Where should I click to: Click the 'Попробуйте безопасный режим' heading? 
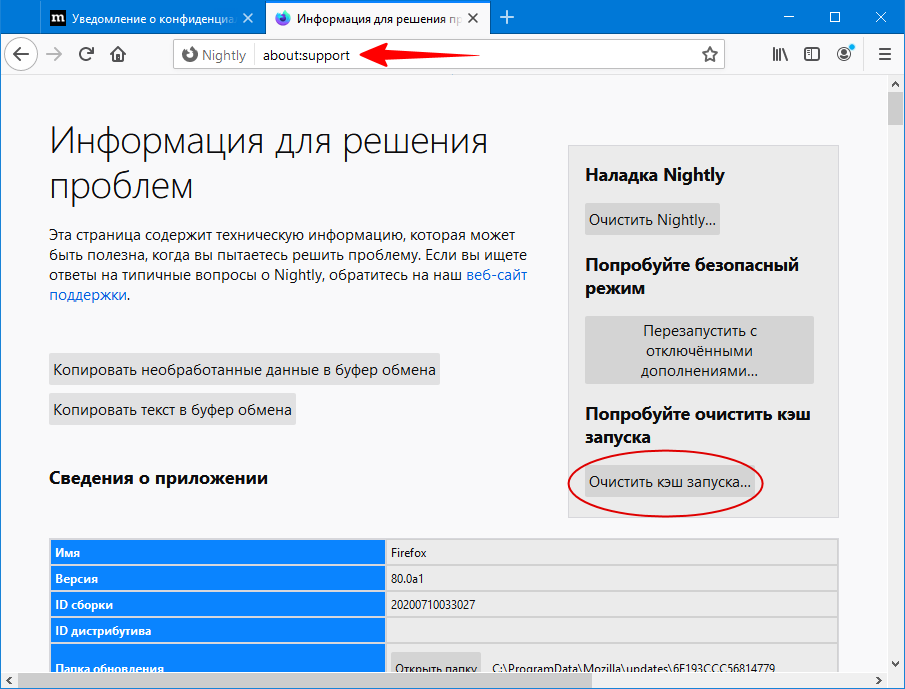692,276
